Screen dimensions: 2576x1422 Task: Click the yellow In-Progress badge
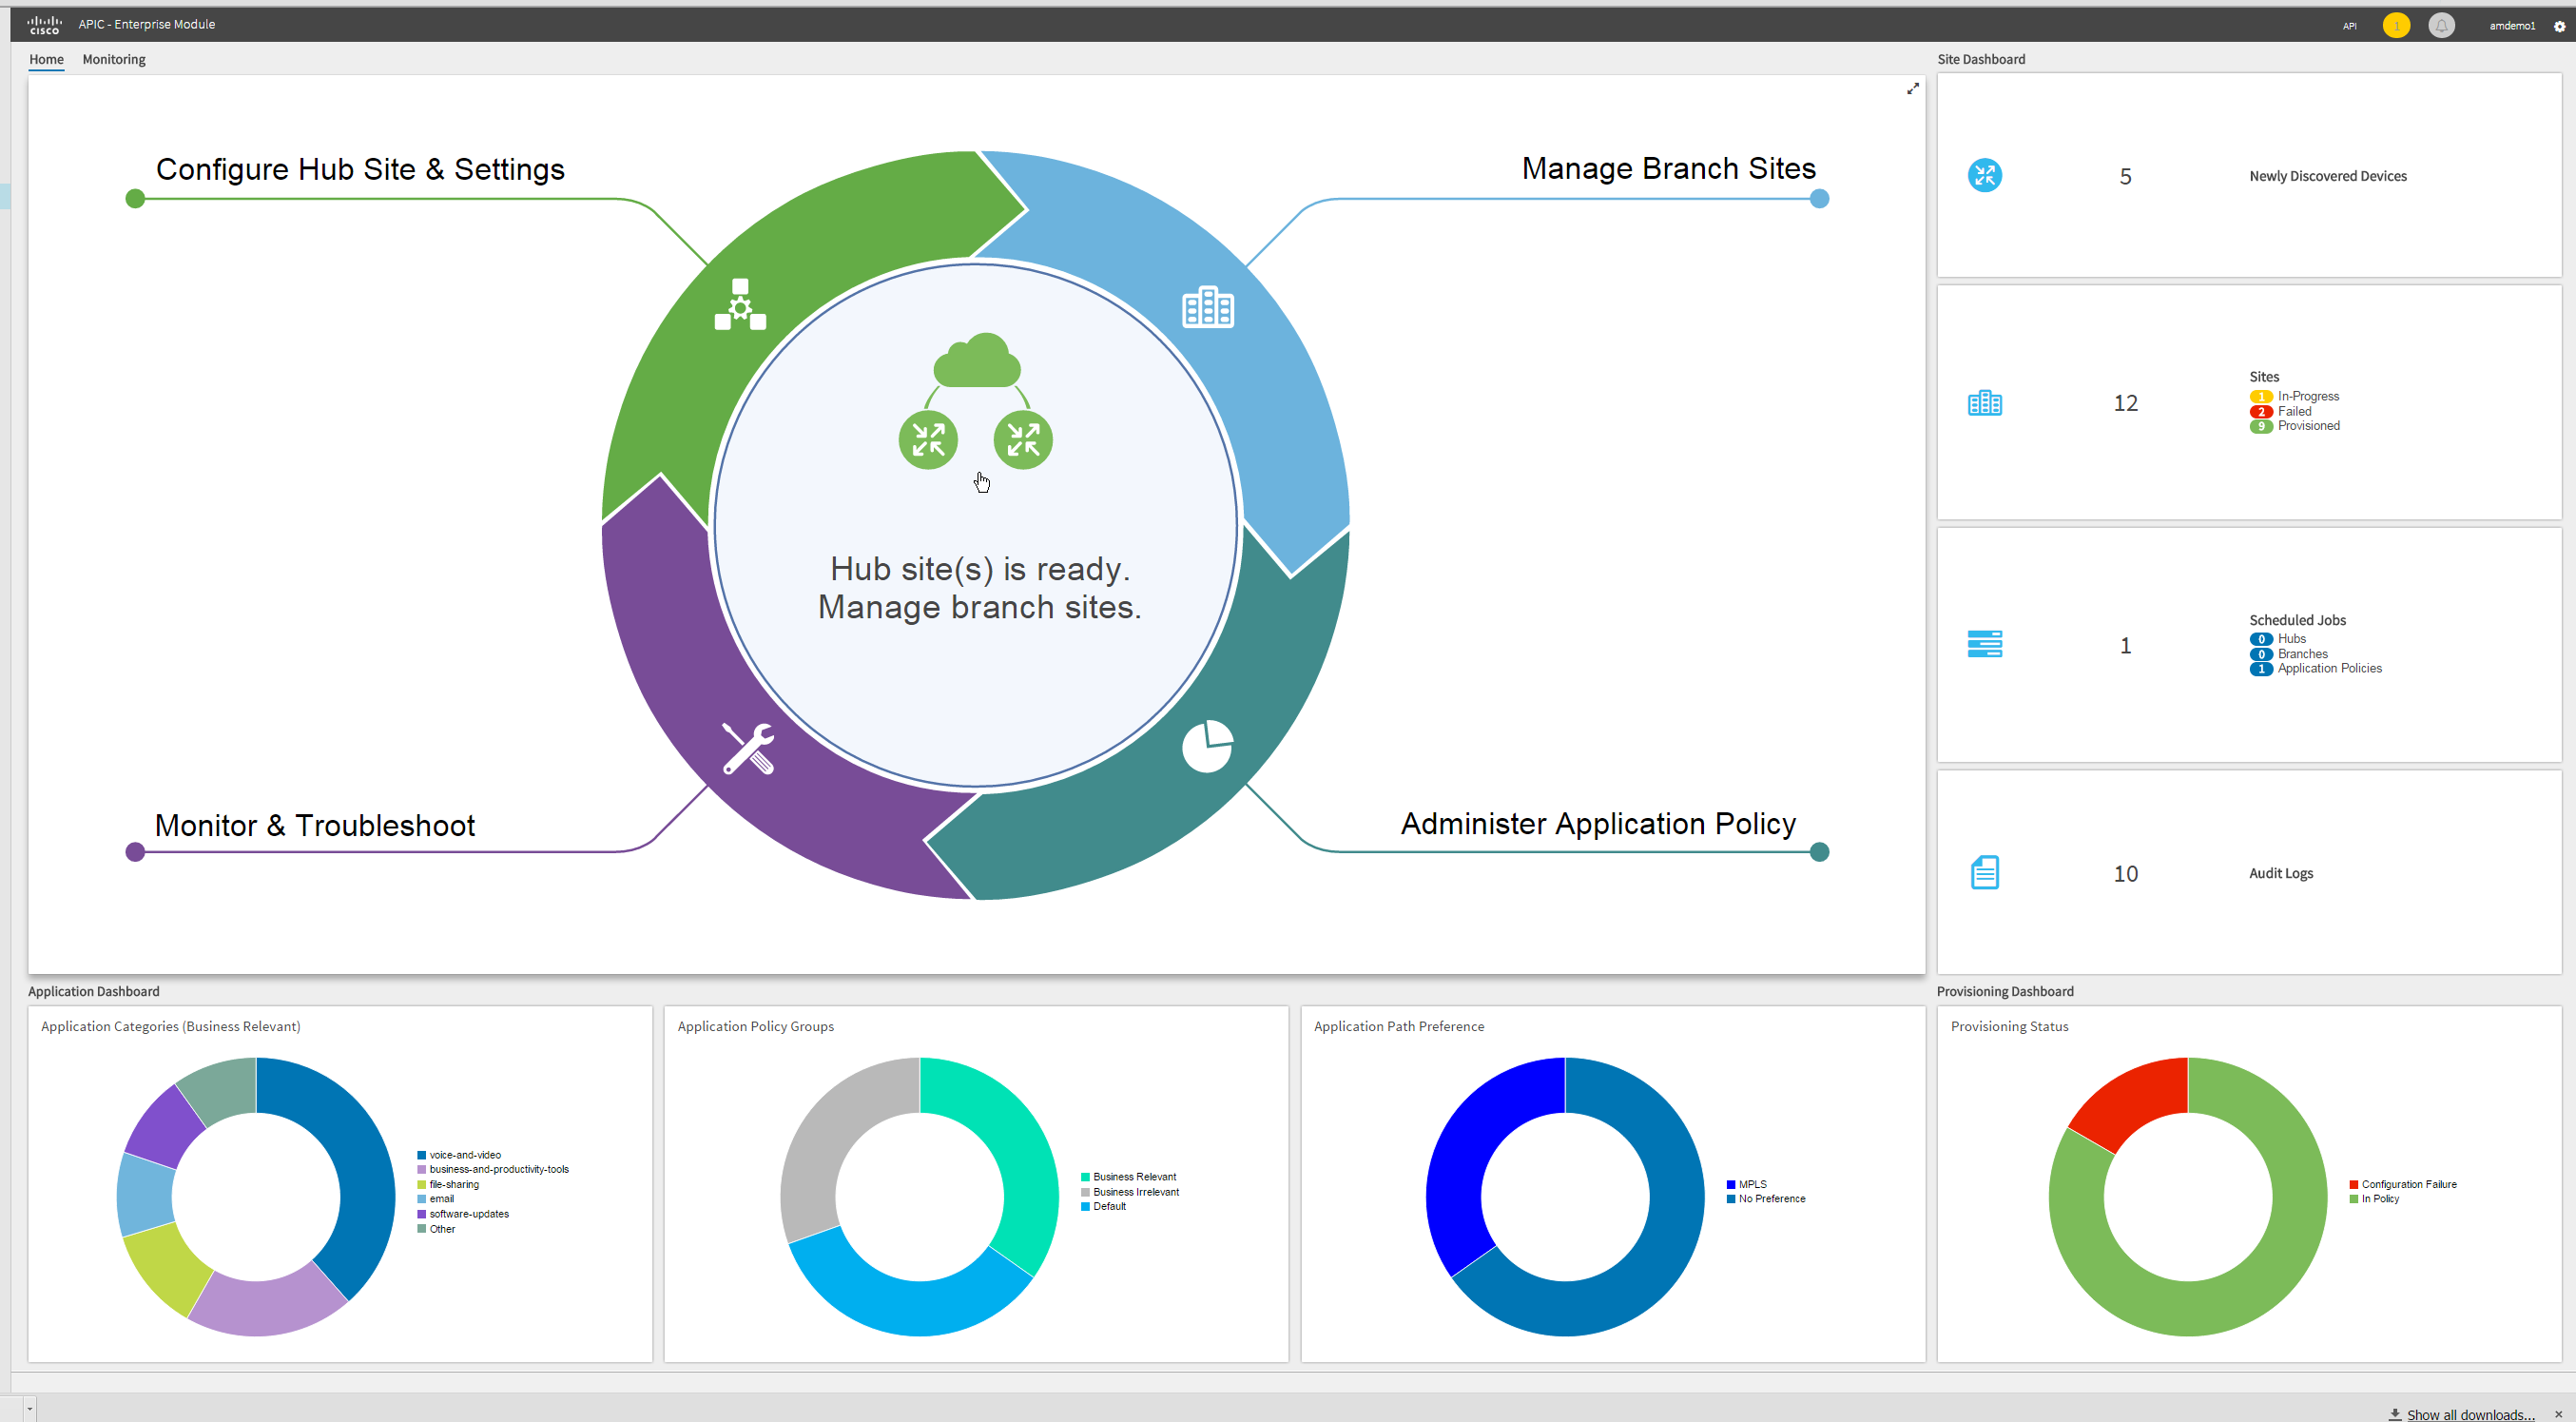coord(2260,397)
